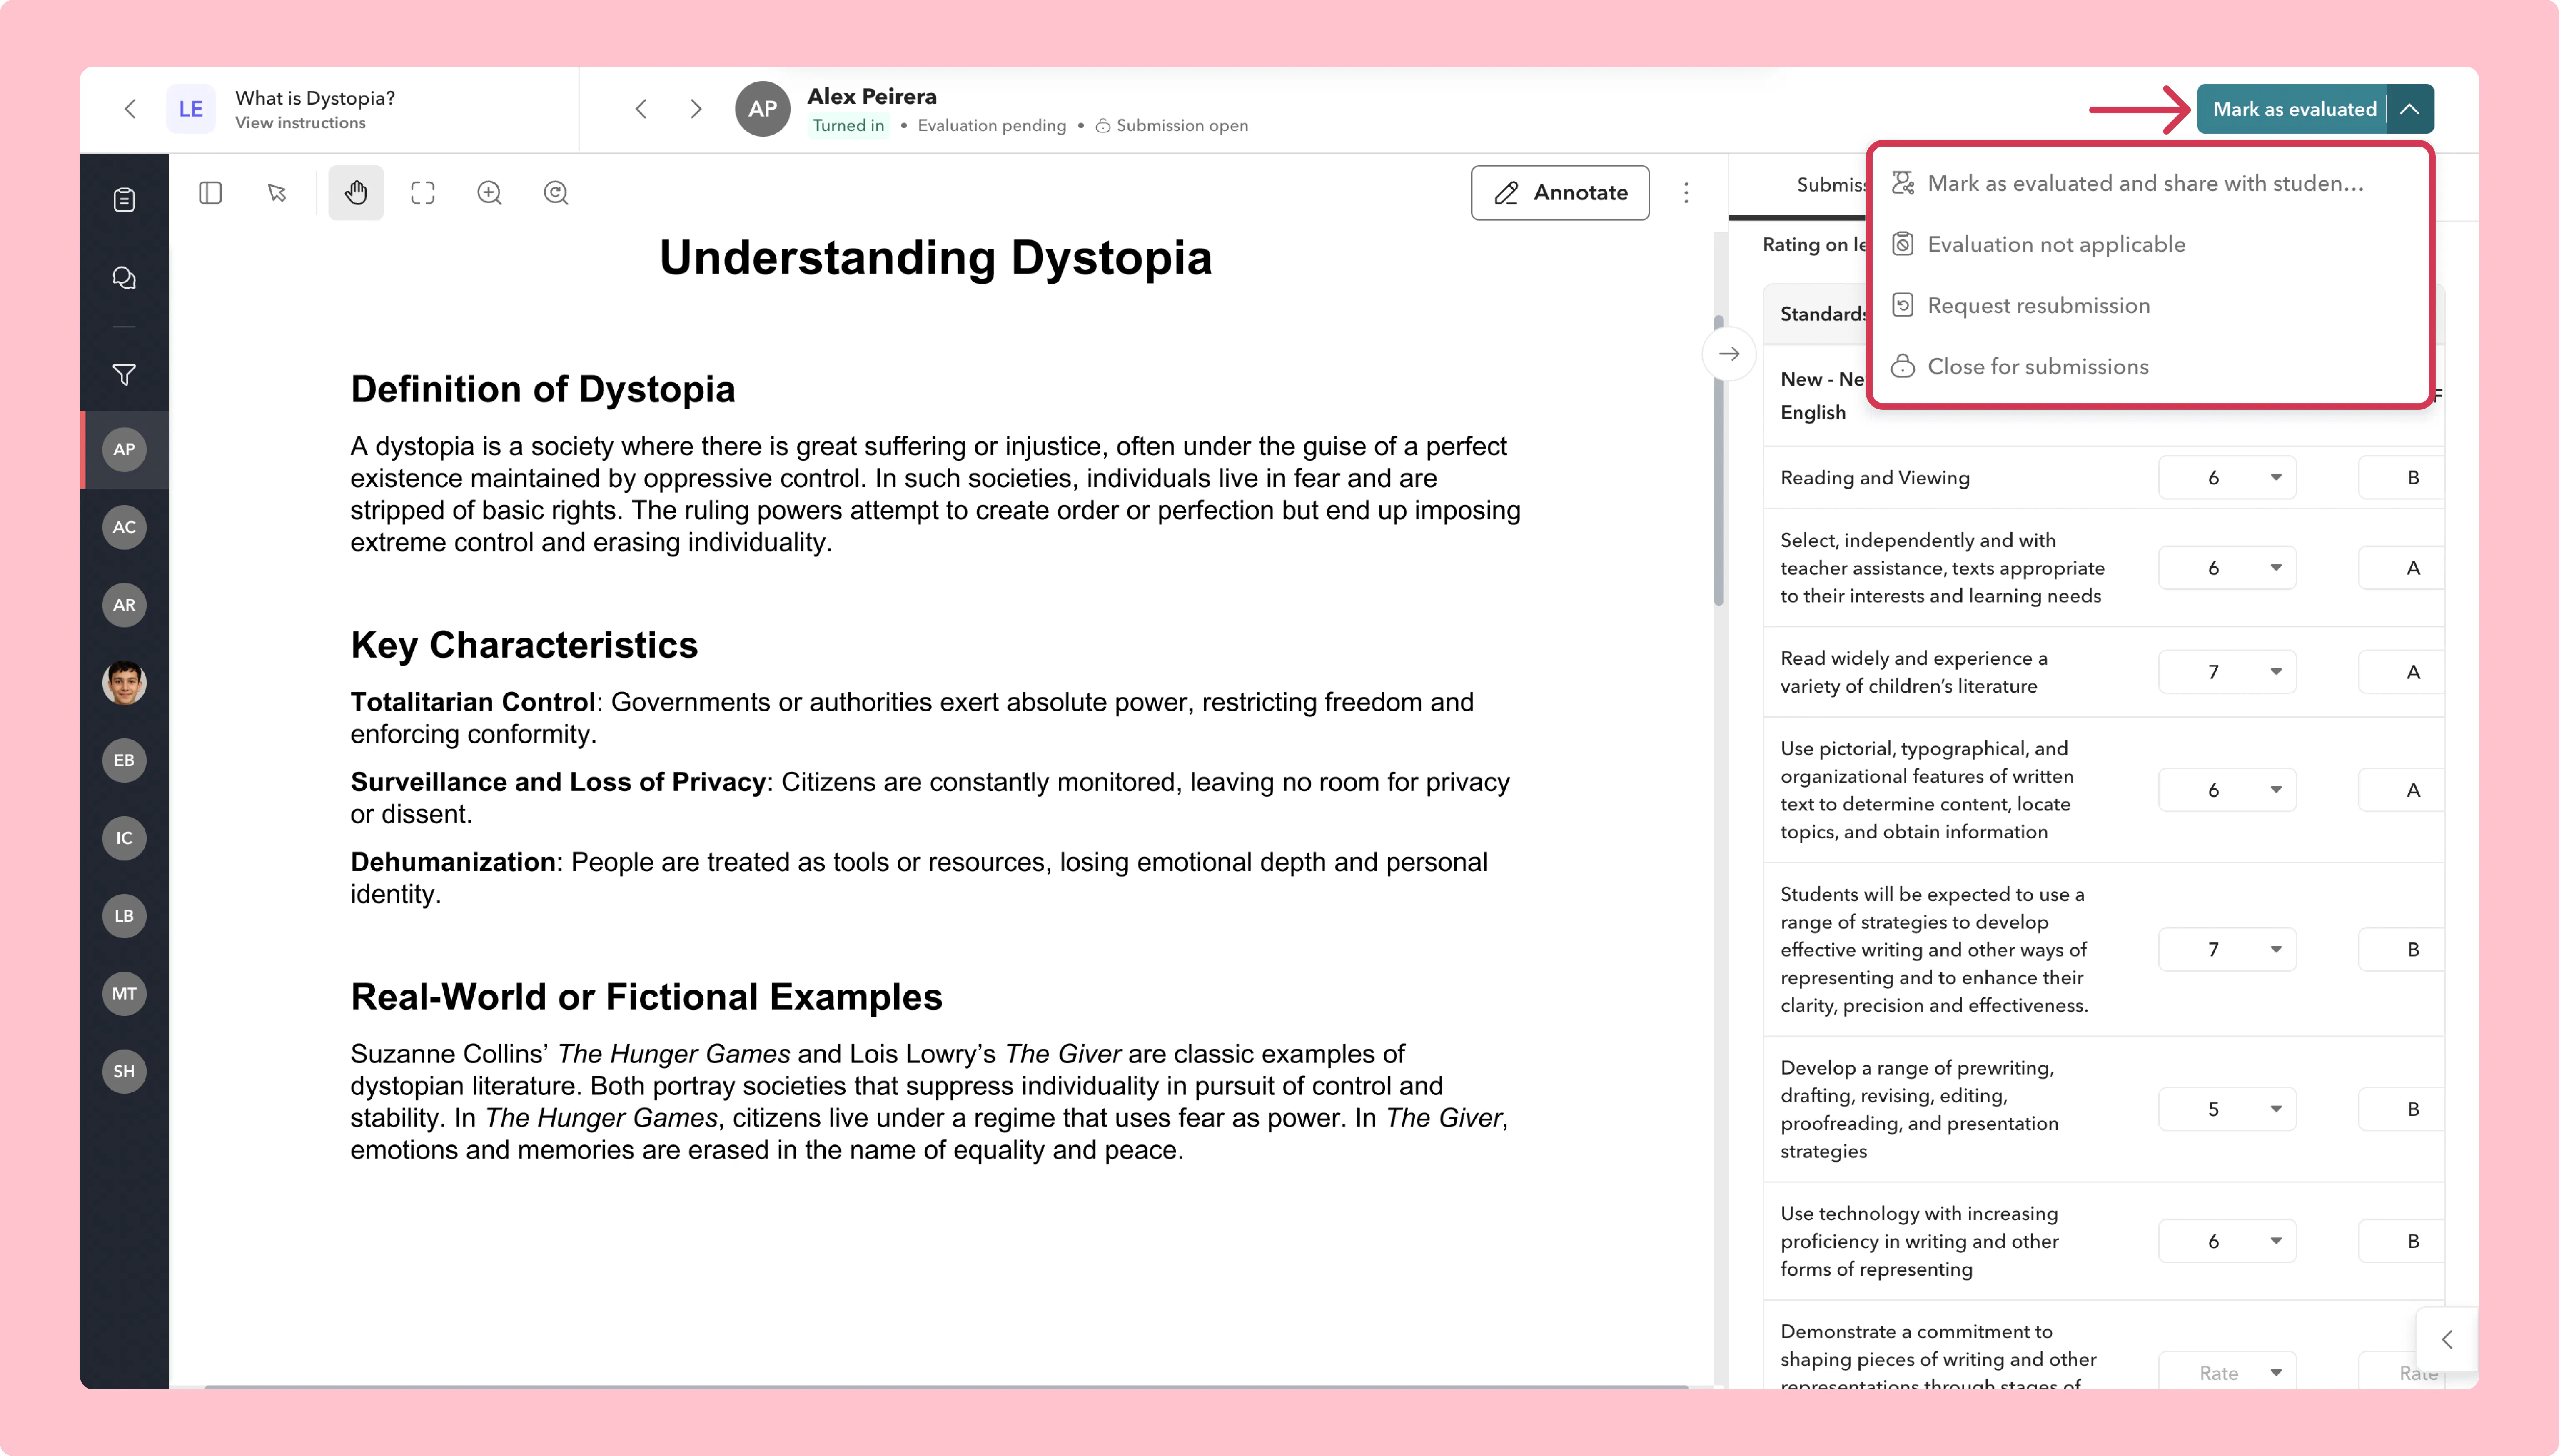Select the pointer selection tool
The height and width of the screenshot is (1456, 2559).
(277, 193)
